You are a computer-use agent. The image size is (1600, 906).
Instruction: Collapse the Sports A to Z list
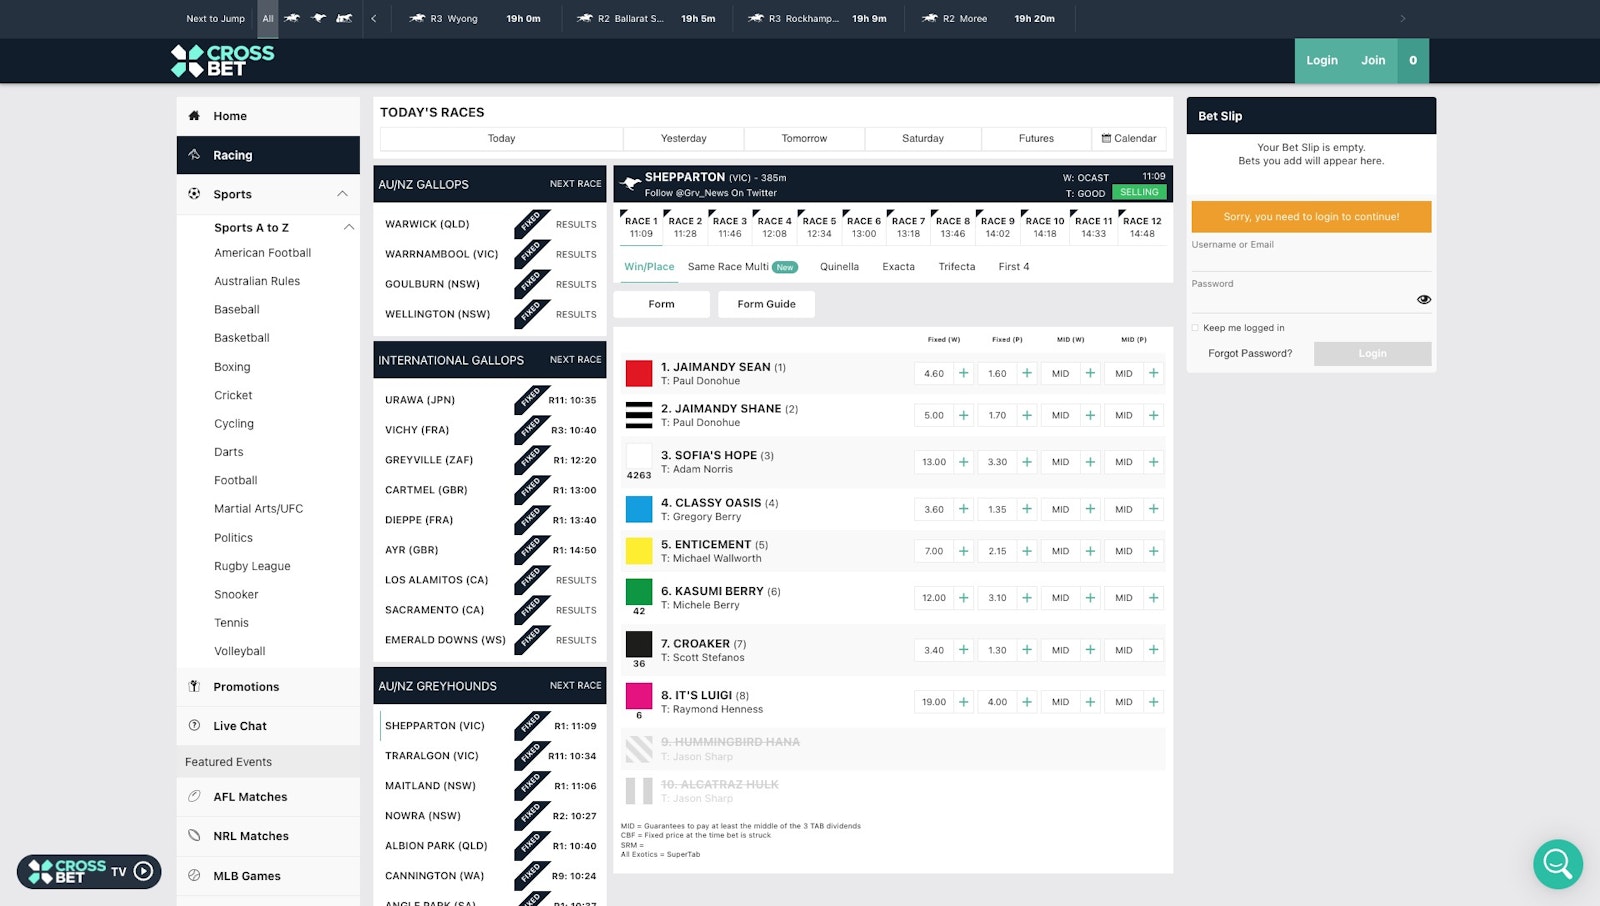[348, 228]
